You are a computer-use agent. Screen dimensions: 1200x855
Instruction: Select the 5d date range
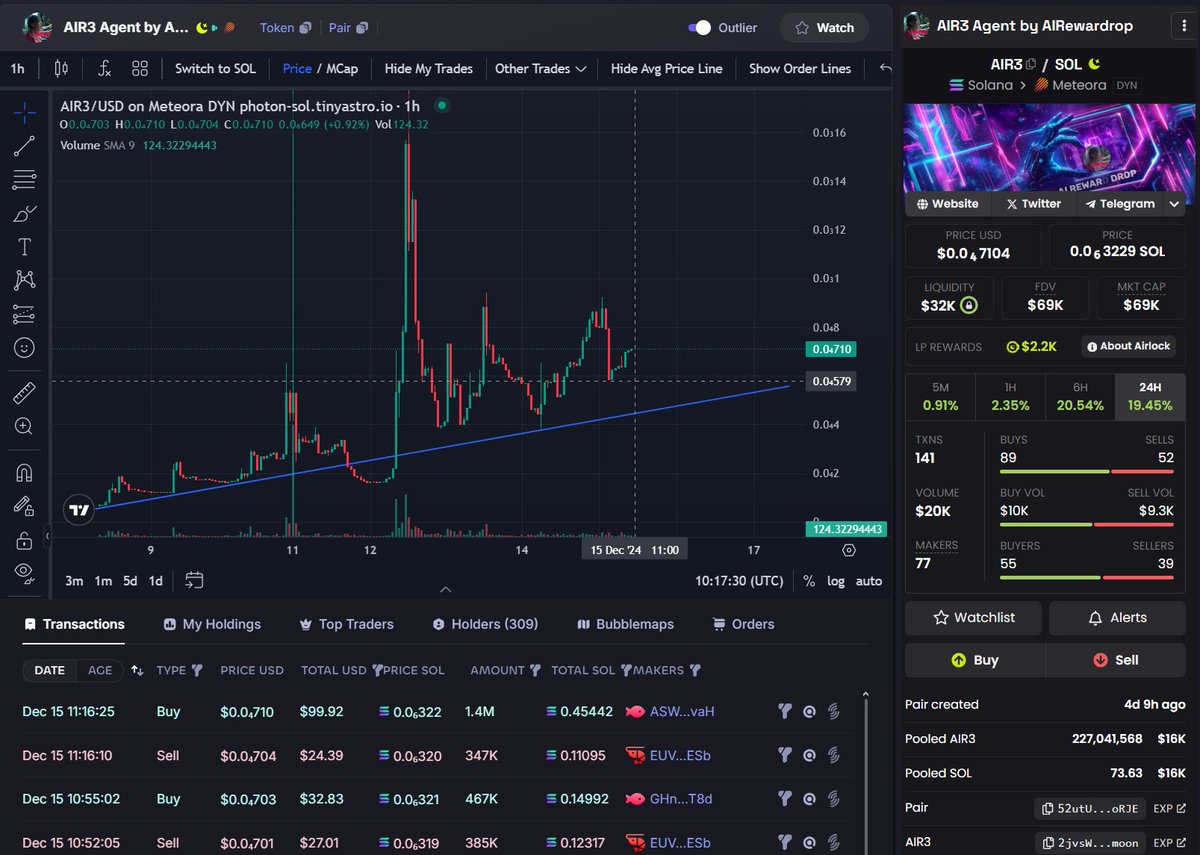(x=130, y=580)
